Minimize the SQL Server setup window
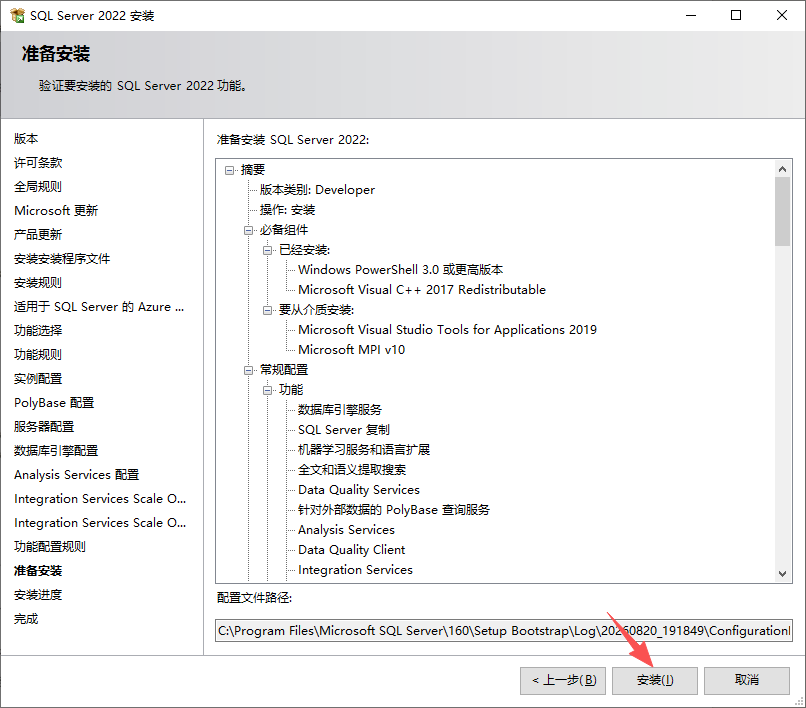 (x=691, y=15)
